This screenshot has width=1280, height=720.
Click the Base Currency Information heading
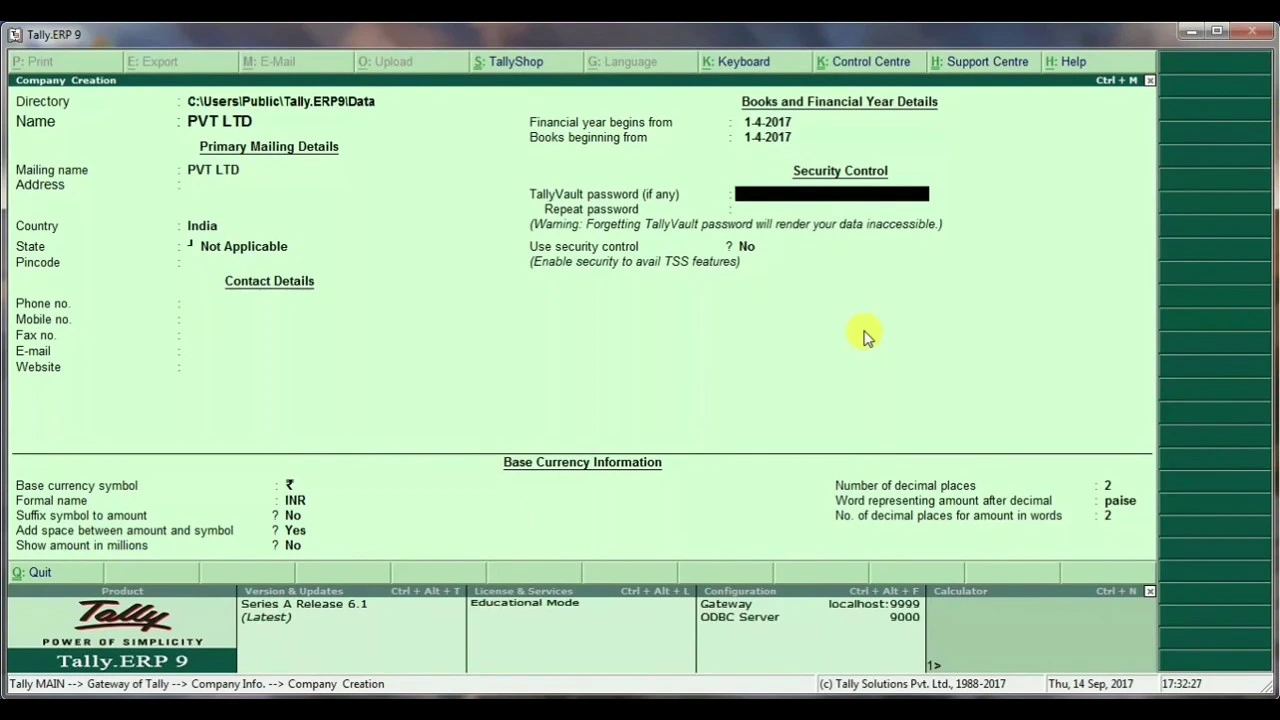pos(582,462)
